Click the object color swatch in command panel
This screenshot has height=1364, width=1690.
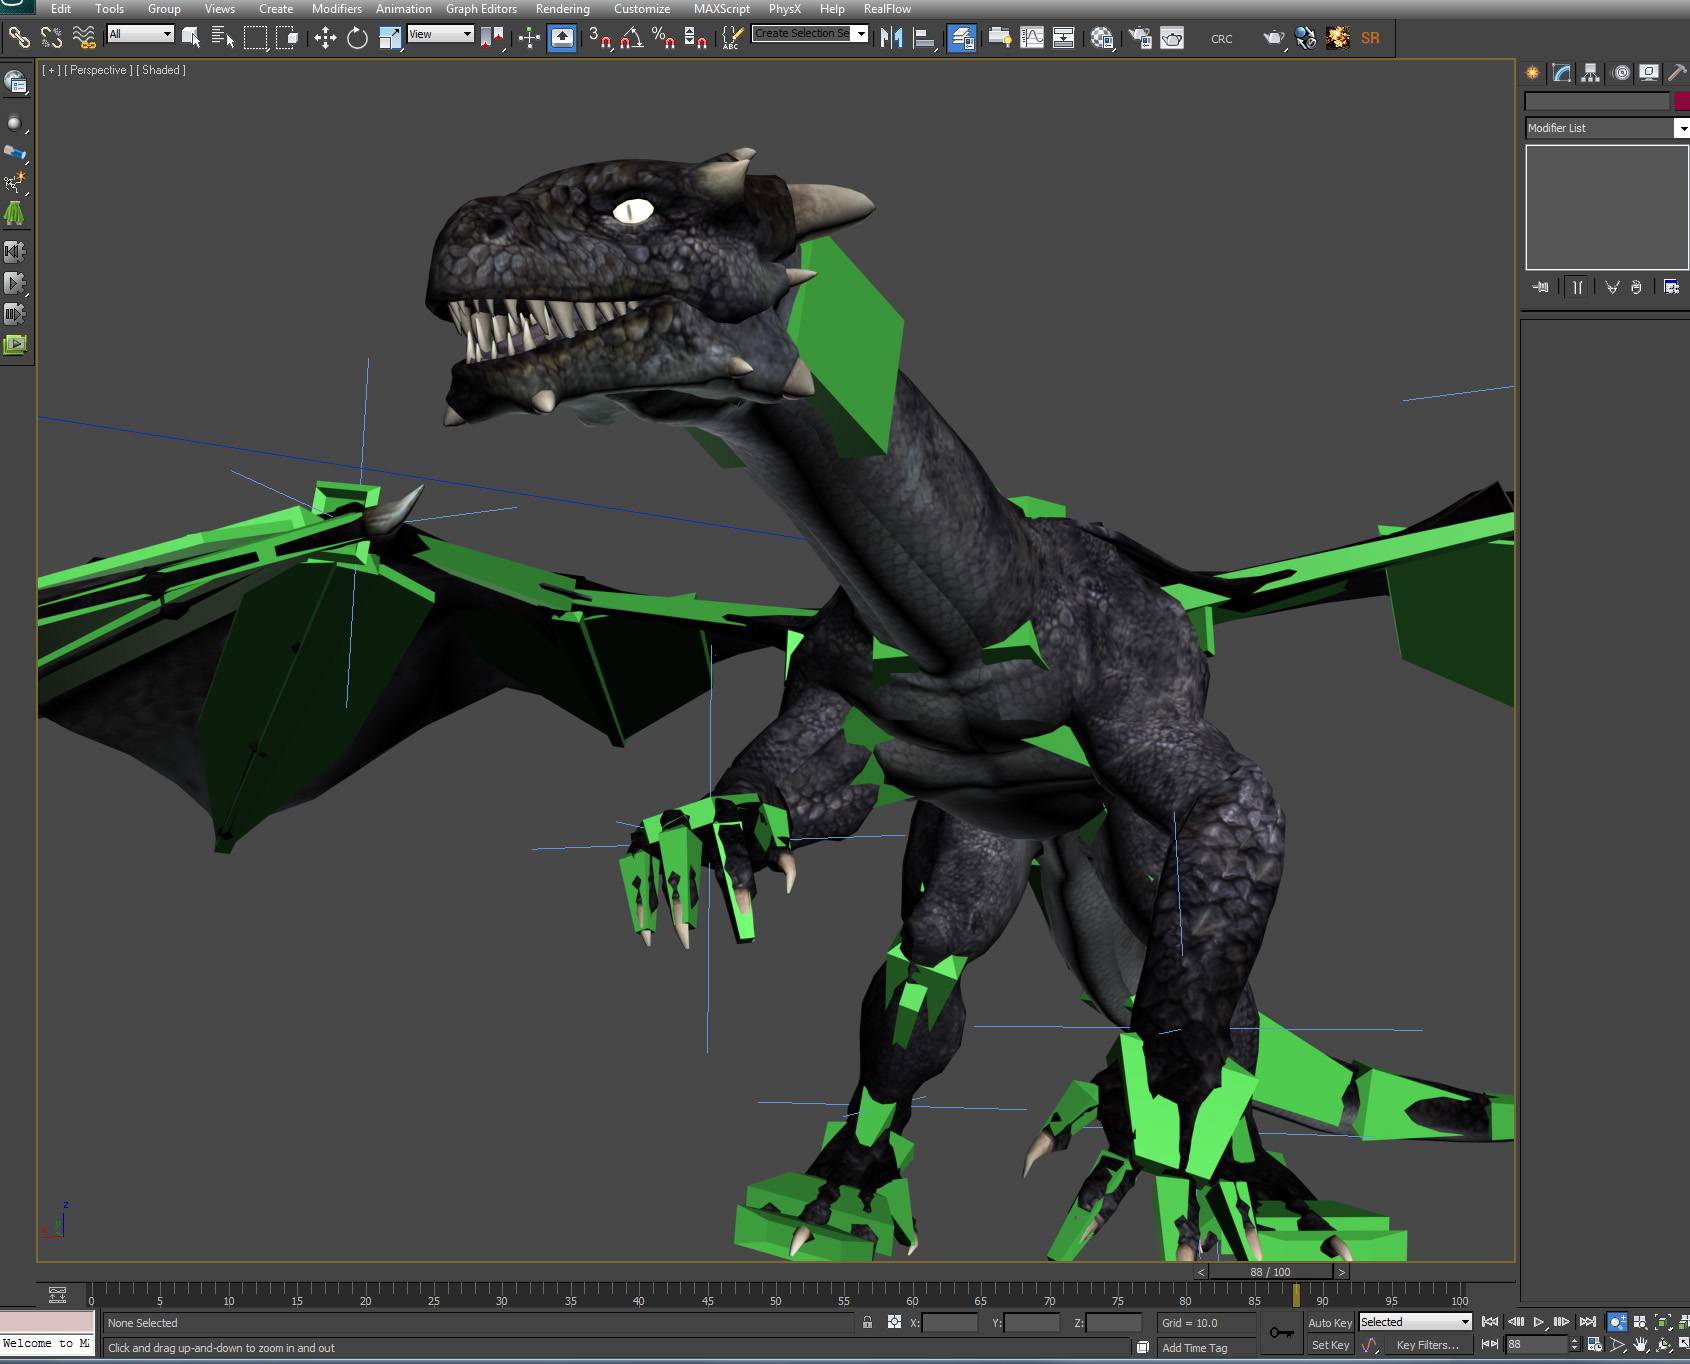tap(1682, 101)
